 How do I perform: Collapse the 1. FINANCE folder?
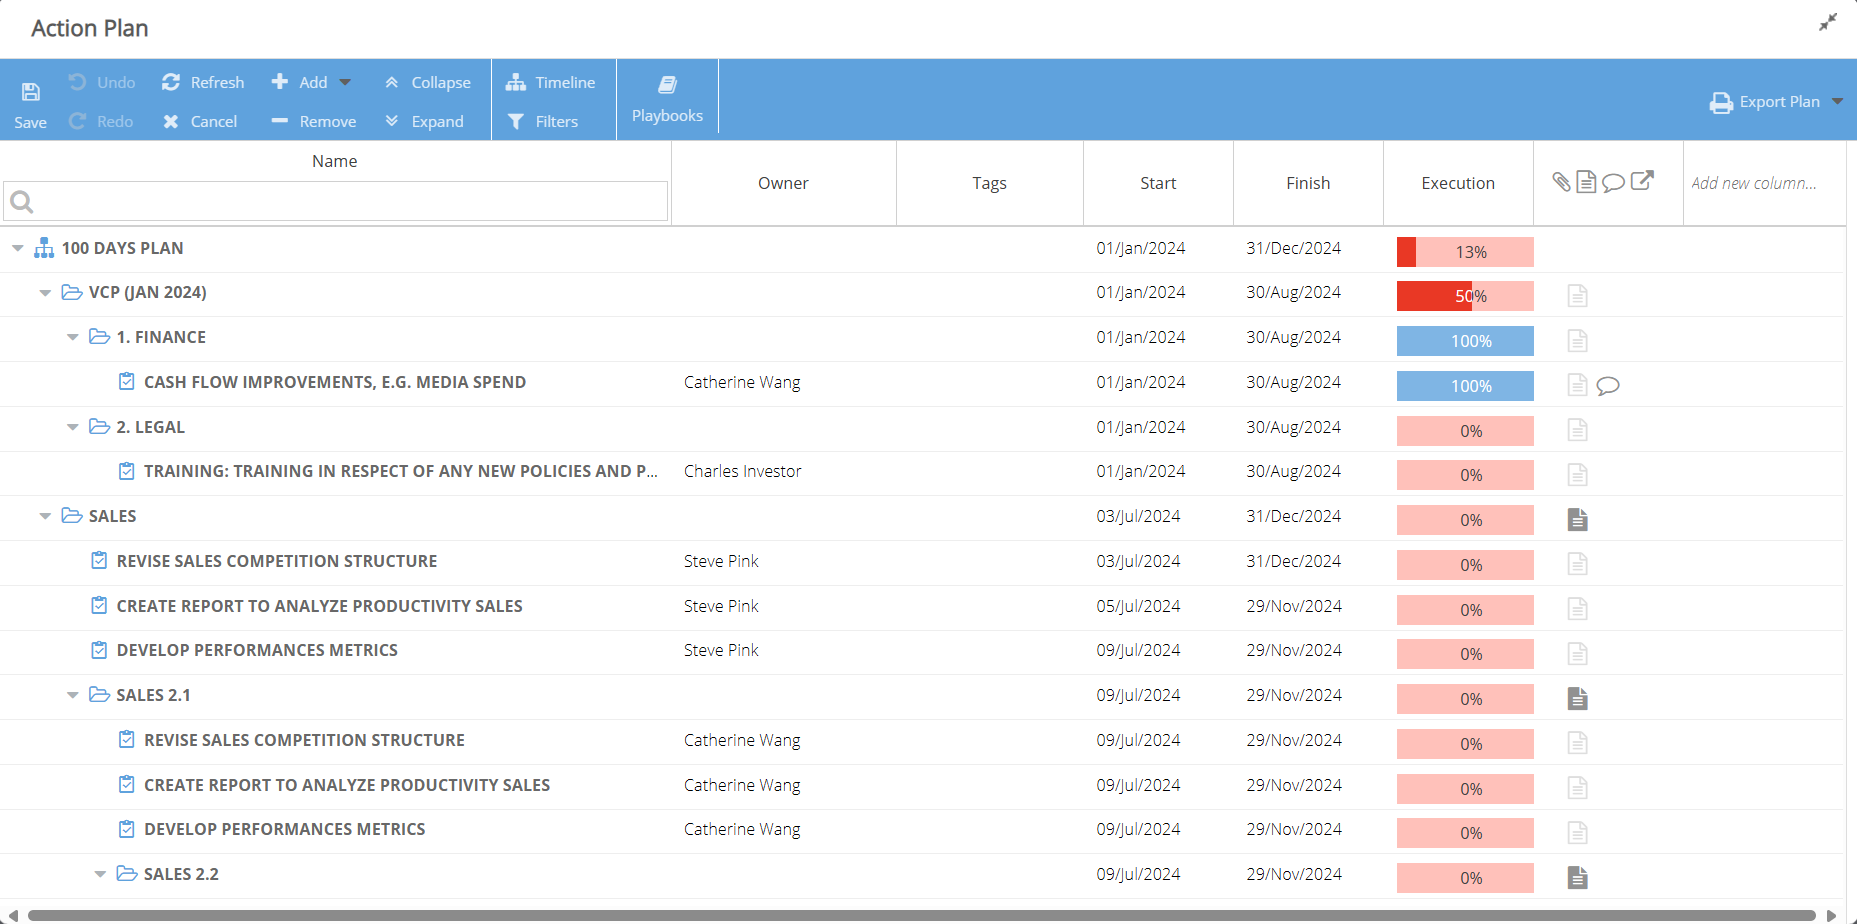click(73, 337)
